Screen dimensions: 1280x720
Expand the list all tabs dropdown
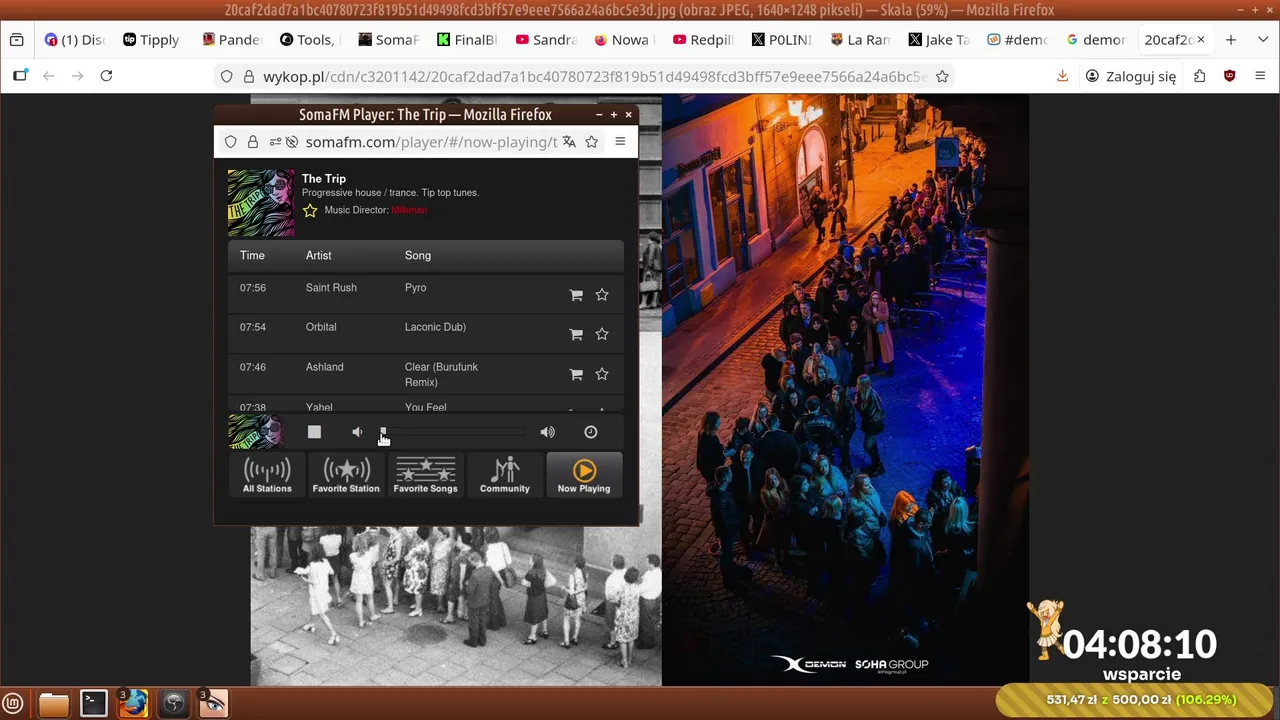pyautogui.click(x=1261, y=40)
